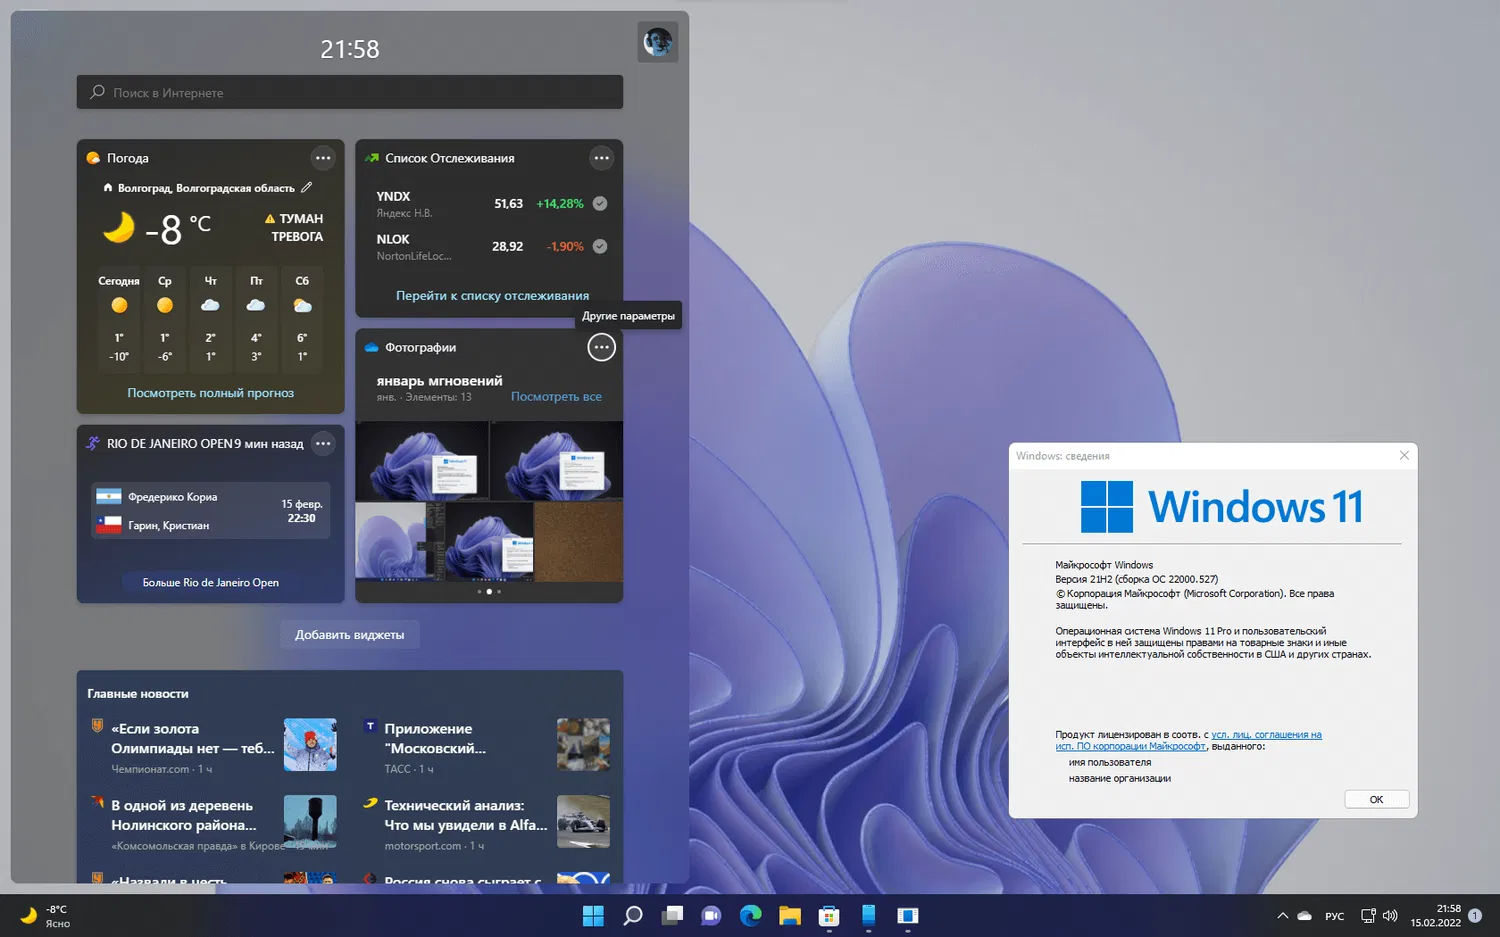Show hidden tray icons with the chevron
Image resolution: width=1500 pixels, height=937 pixels.
pyautogui.click(x=1282, y=916)
